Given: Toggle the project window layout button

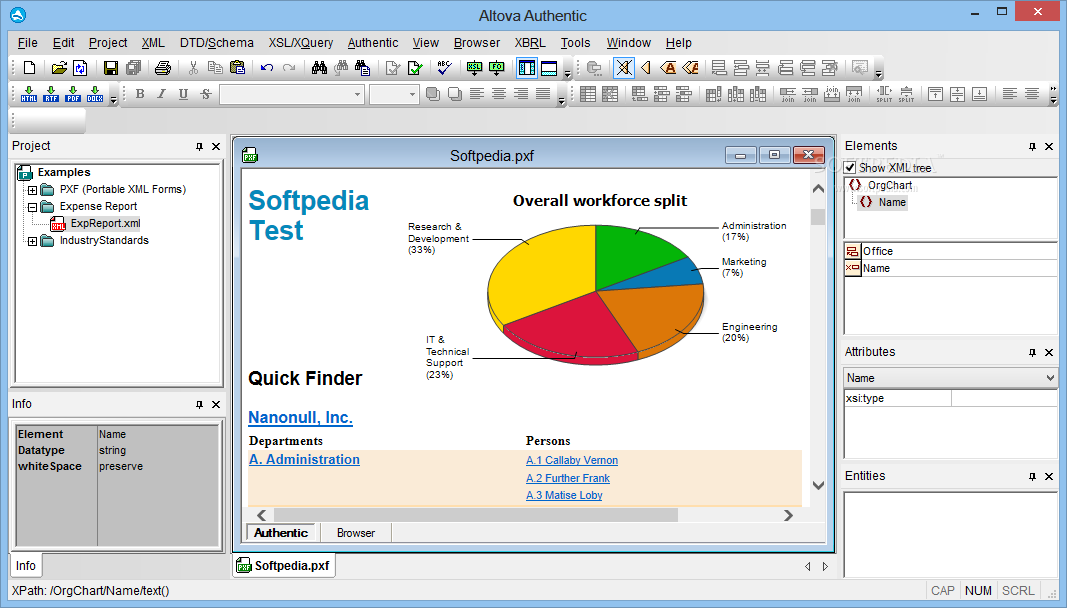Looking at the screenshot, I should point(527,67).
